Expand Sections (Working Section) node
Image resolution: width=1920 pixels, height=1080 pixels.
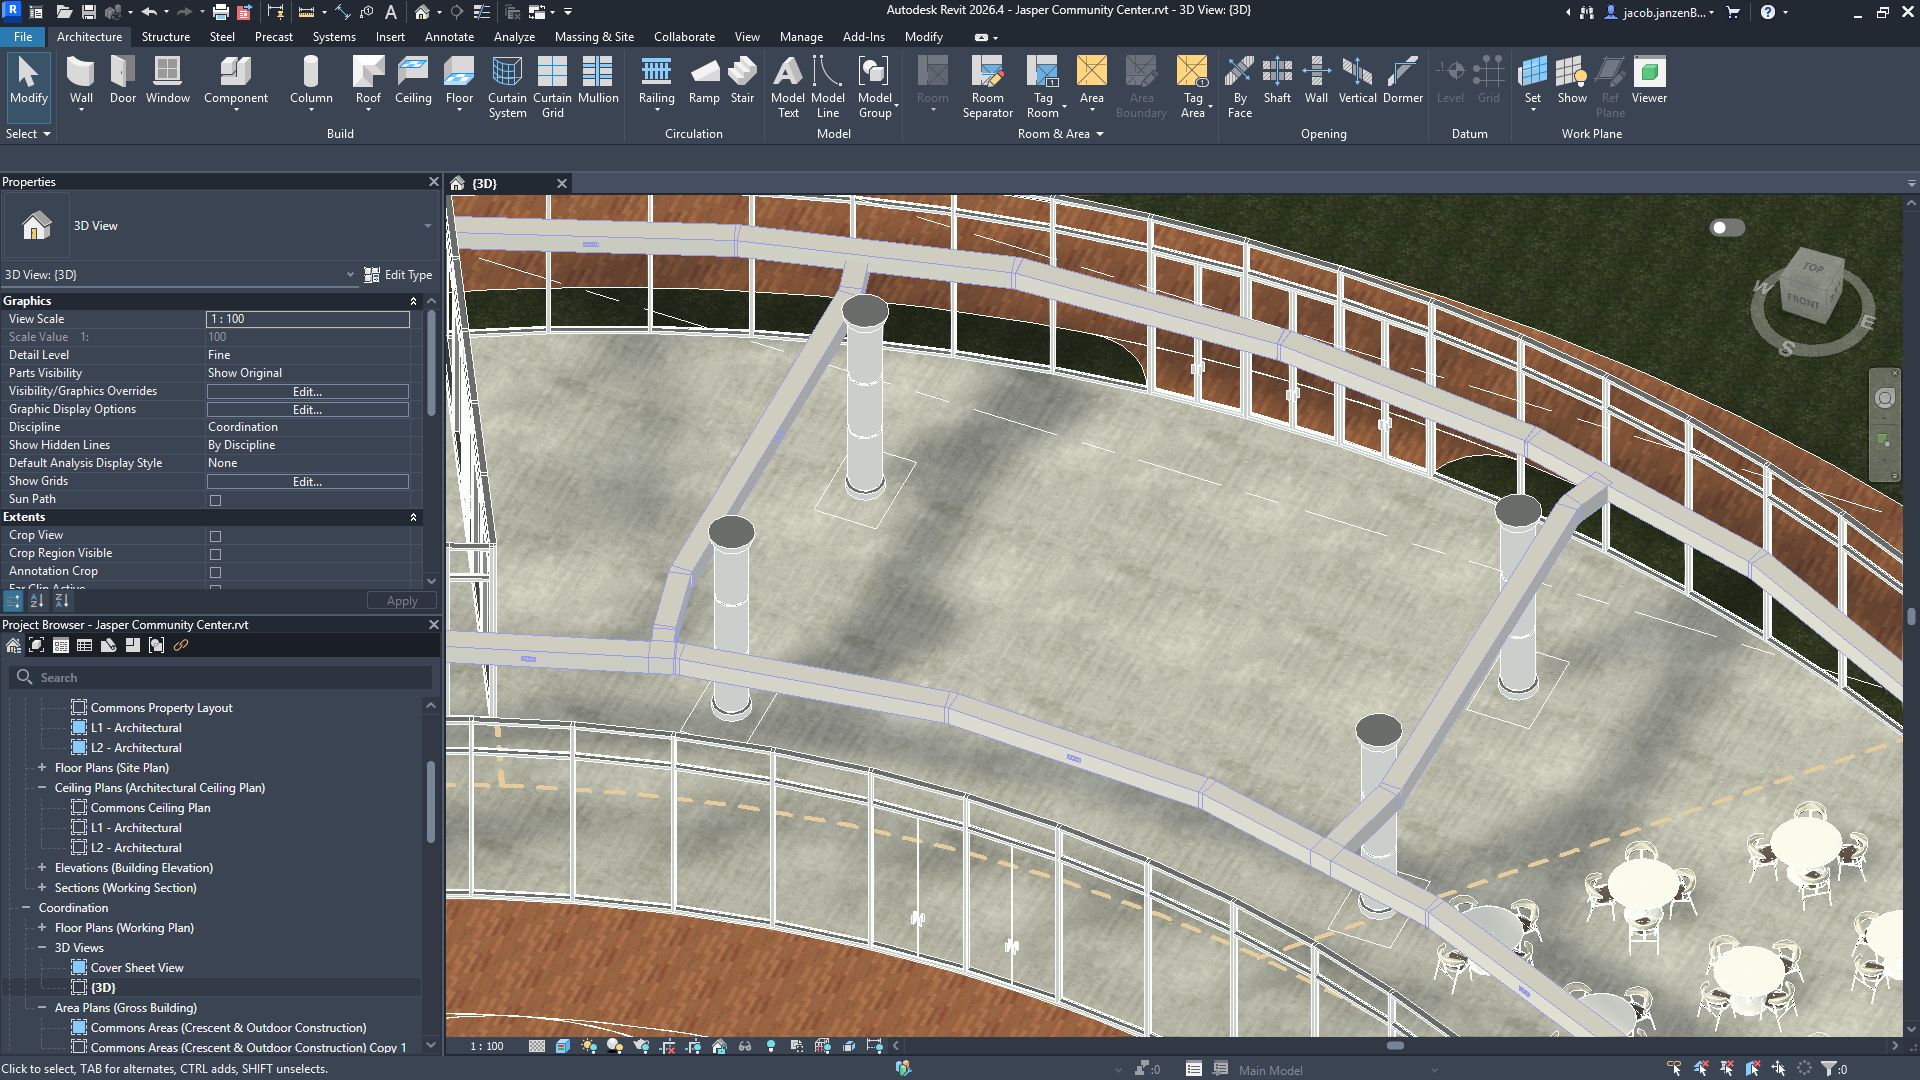42,888
